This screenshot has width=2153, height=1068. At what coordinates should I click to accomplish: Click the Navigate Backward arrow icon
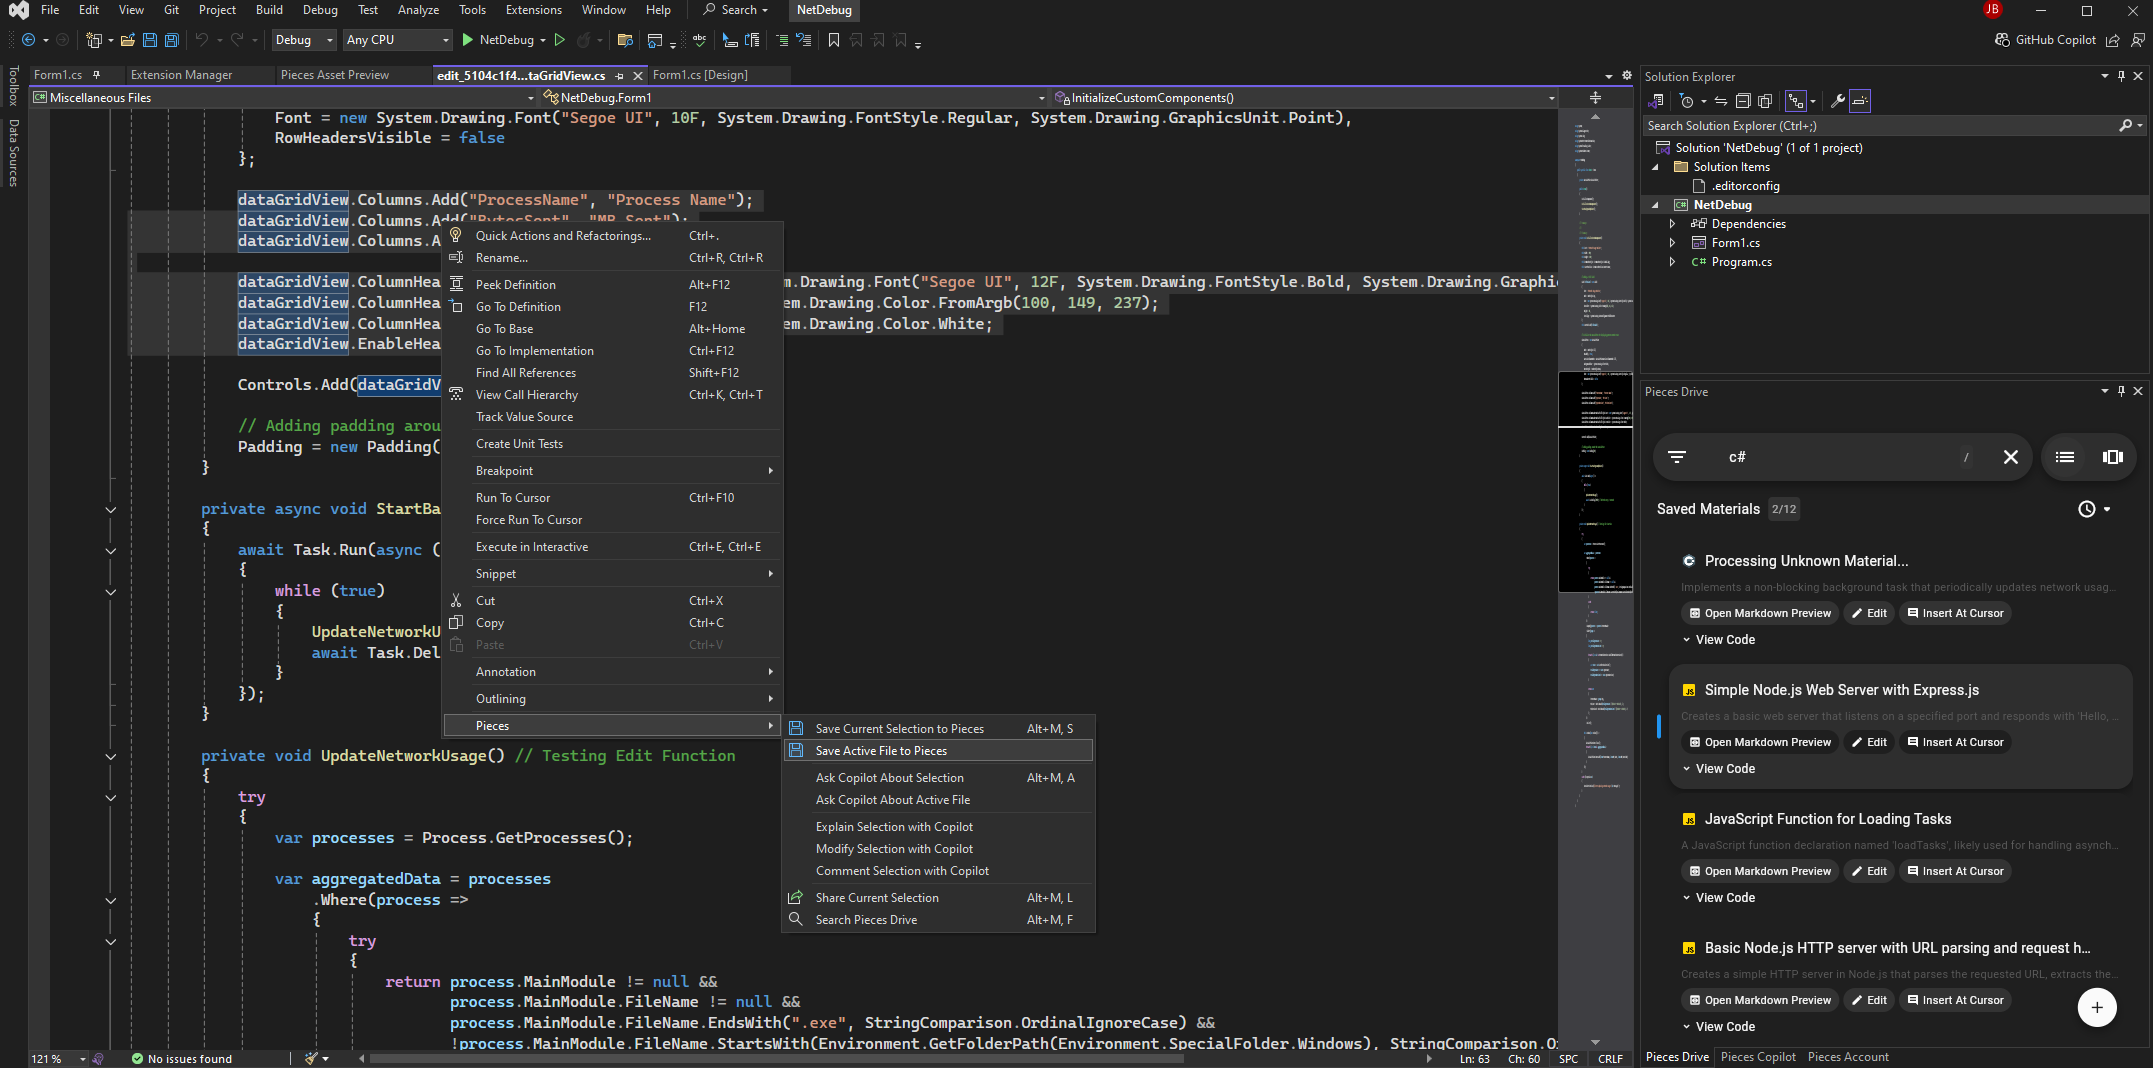coord(29,40)
